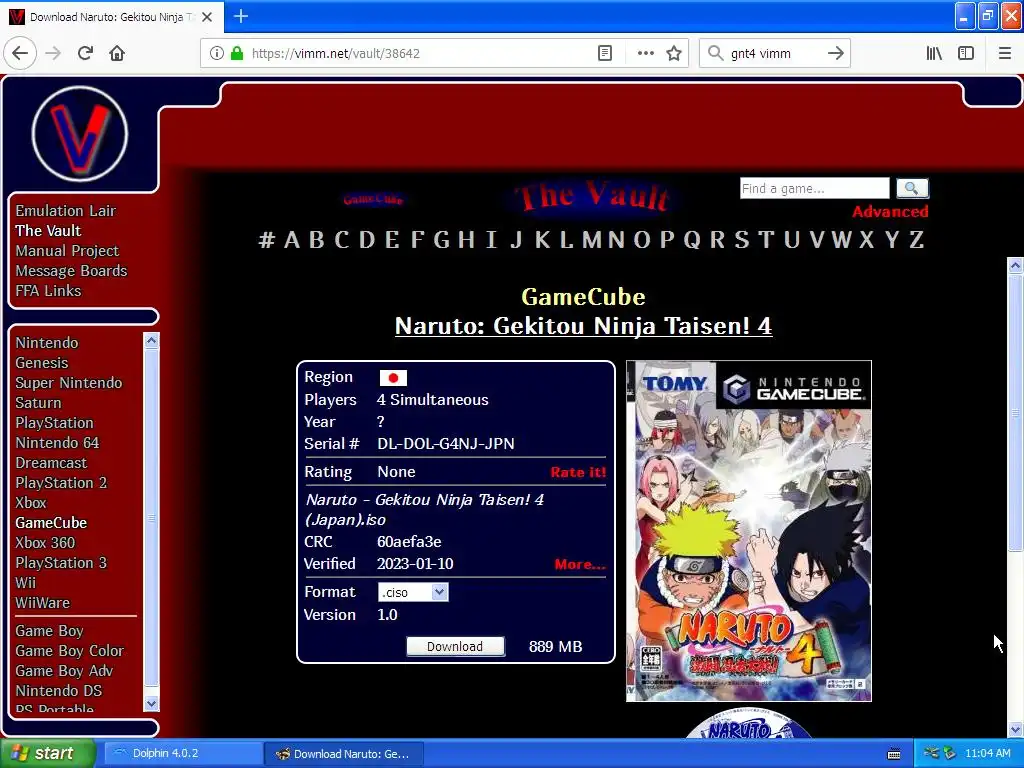This screenshot has height=768, width=1024.
Task: Click systems list scroll down arrow
Action: click(x=151, y=703)
